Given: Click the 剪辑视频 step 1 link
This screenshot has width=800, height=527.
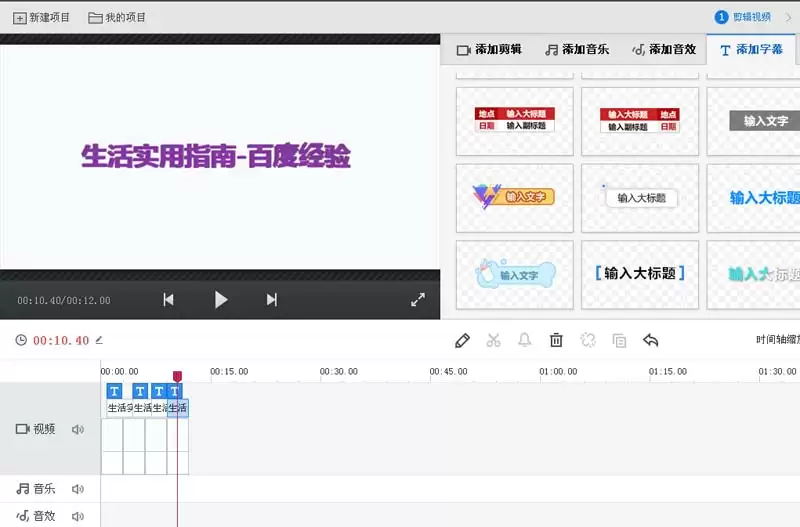Looking at the screenshot, I should 743,17.
